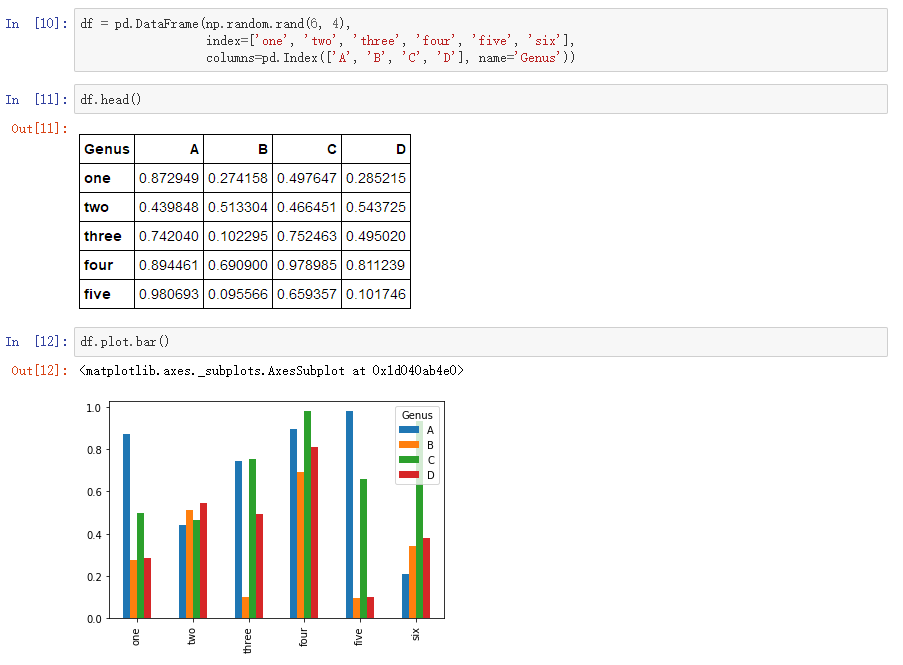Image resolution: width=903 pixels, height=665 pixels.
Task: Click the Out[11] output prompt
Action: click(x=39, y=128)
